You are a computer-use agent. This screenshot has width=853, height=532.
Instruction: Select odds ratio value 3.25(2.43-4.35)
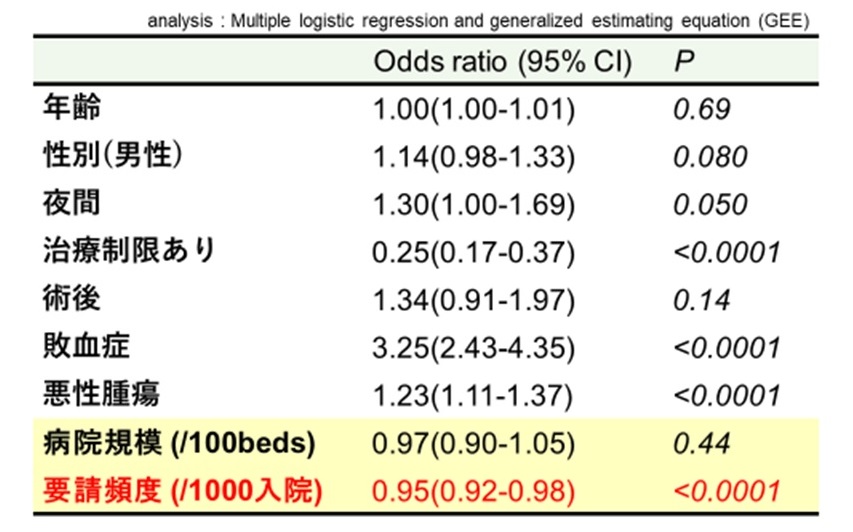(x=473, y=348)
